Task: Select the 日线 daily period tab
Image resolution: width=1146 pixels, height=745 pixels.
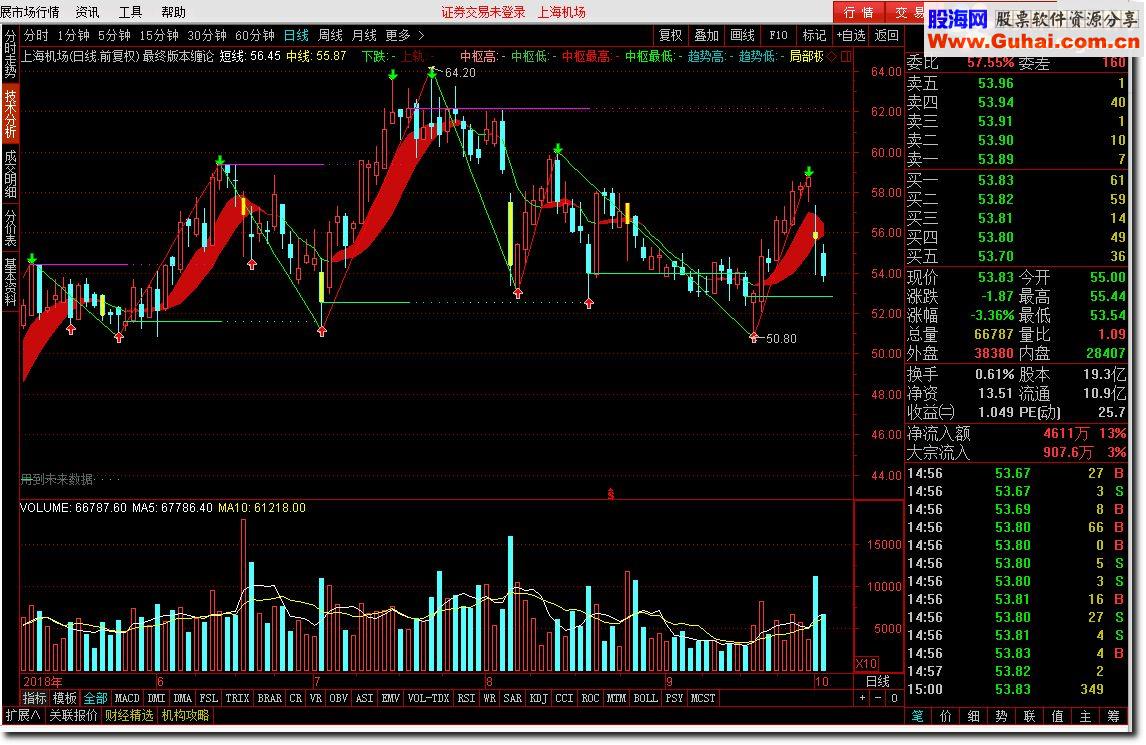Action: (296, 35)
